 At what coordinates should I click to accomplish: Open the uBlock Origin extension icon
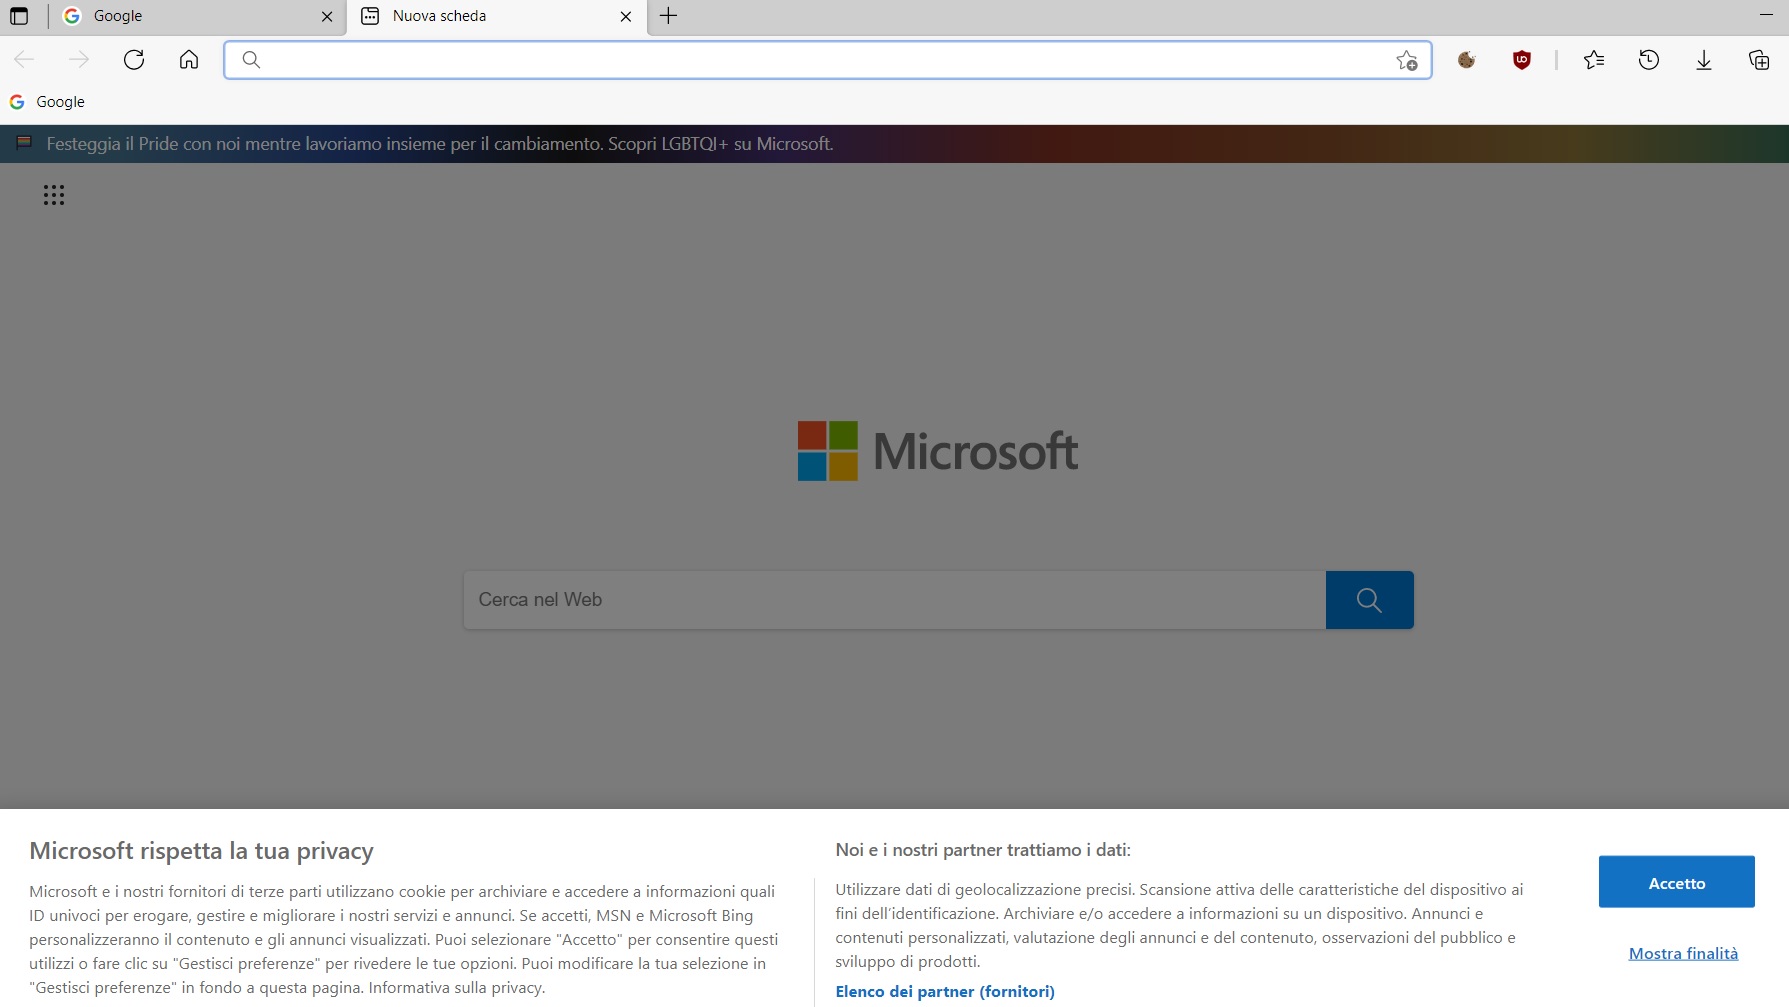click(1521, 60)
